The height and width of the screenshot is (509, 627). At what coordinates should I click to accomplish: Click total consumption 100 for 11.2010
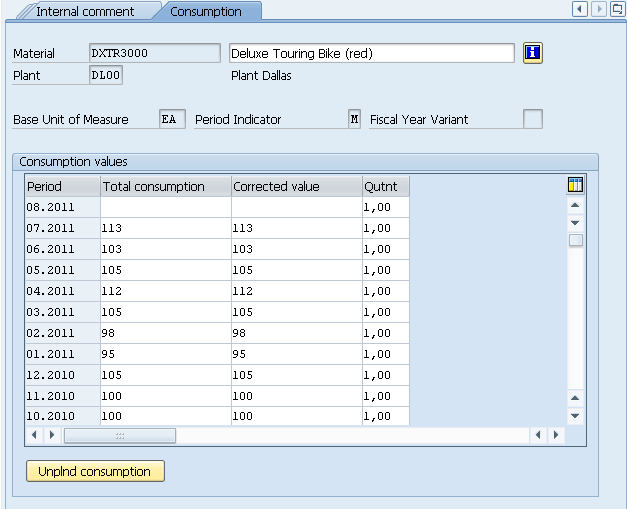(x=166, y=396)
